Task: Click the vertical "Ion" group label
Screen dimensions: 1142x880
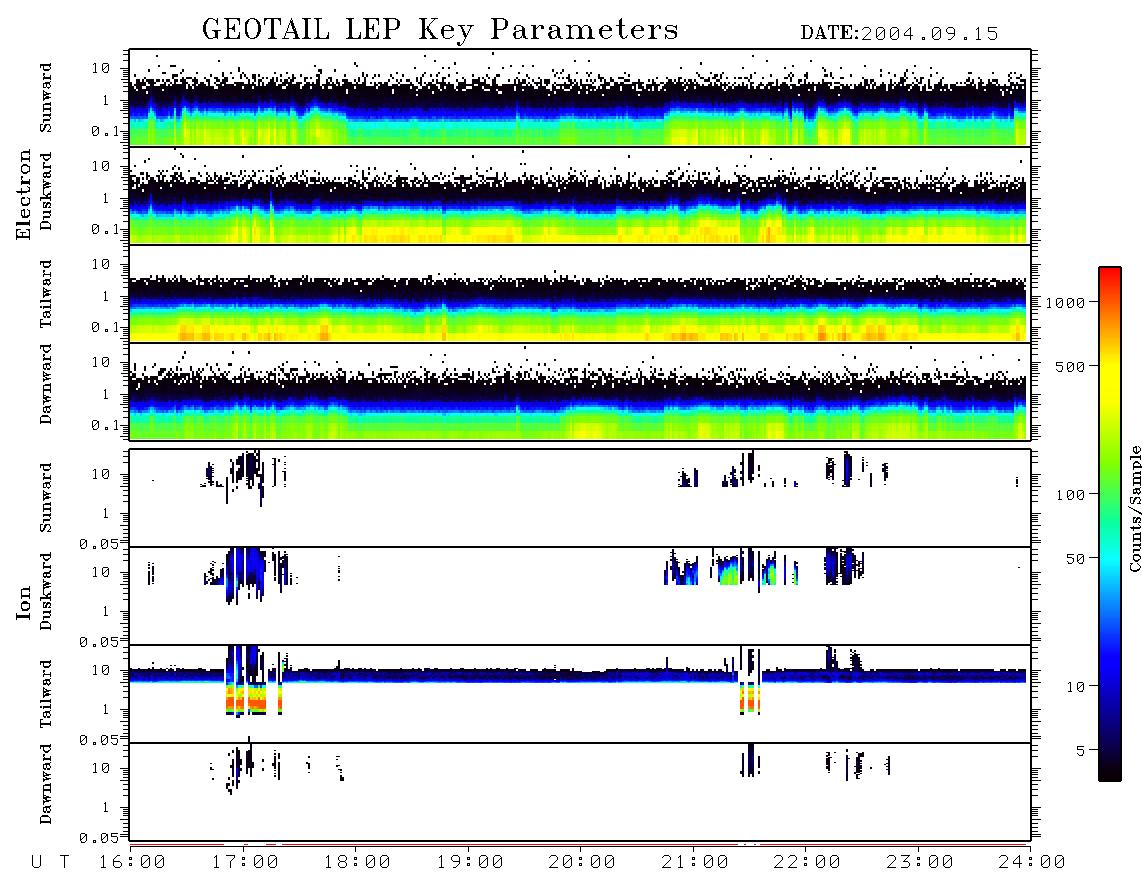Action: (x=24, y=602)
